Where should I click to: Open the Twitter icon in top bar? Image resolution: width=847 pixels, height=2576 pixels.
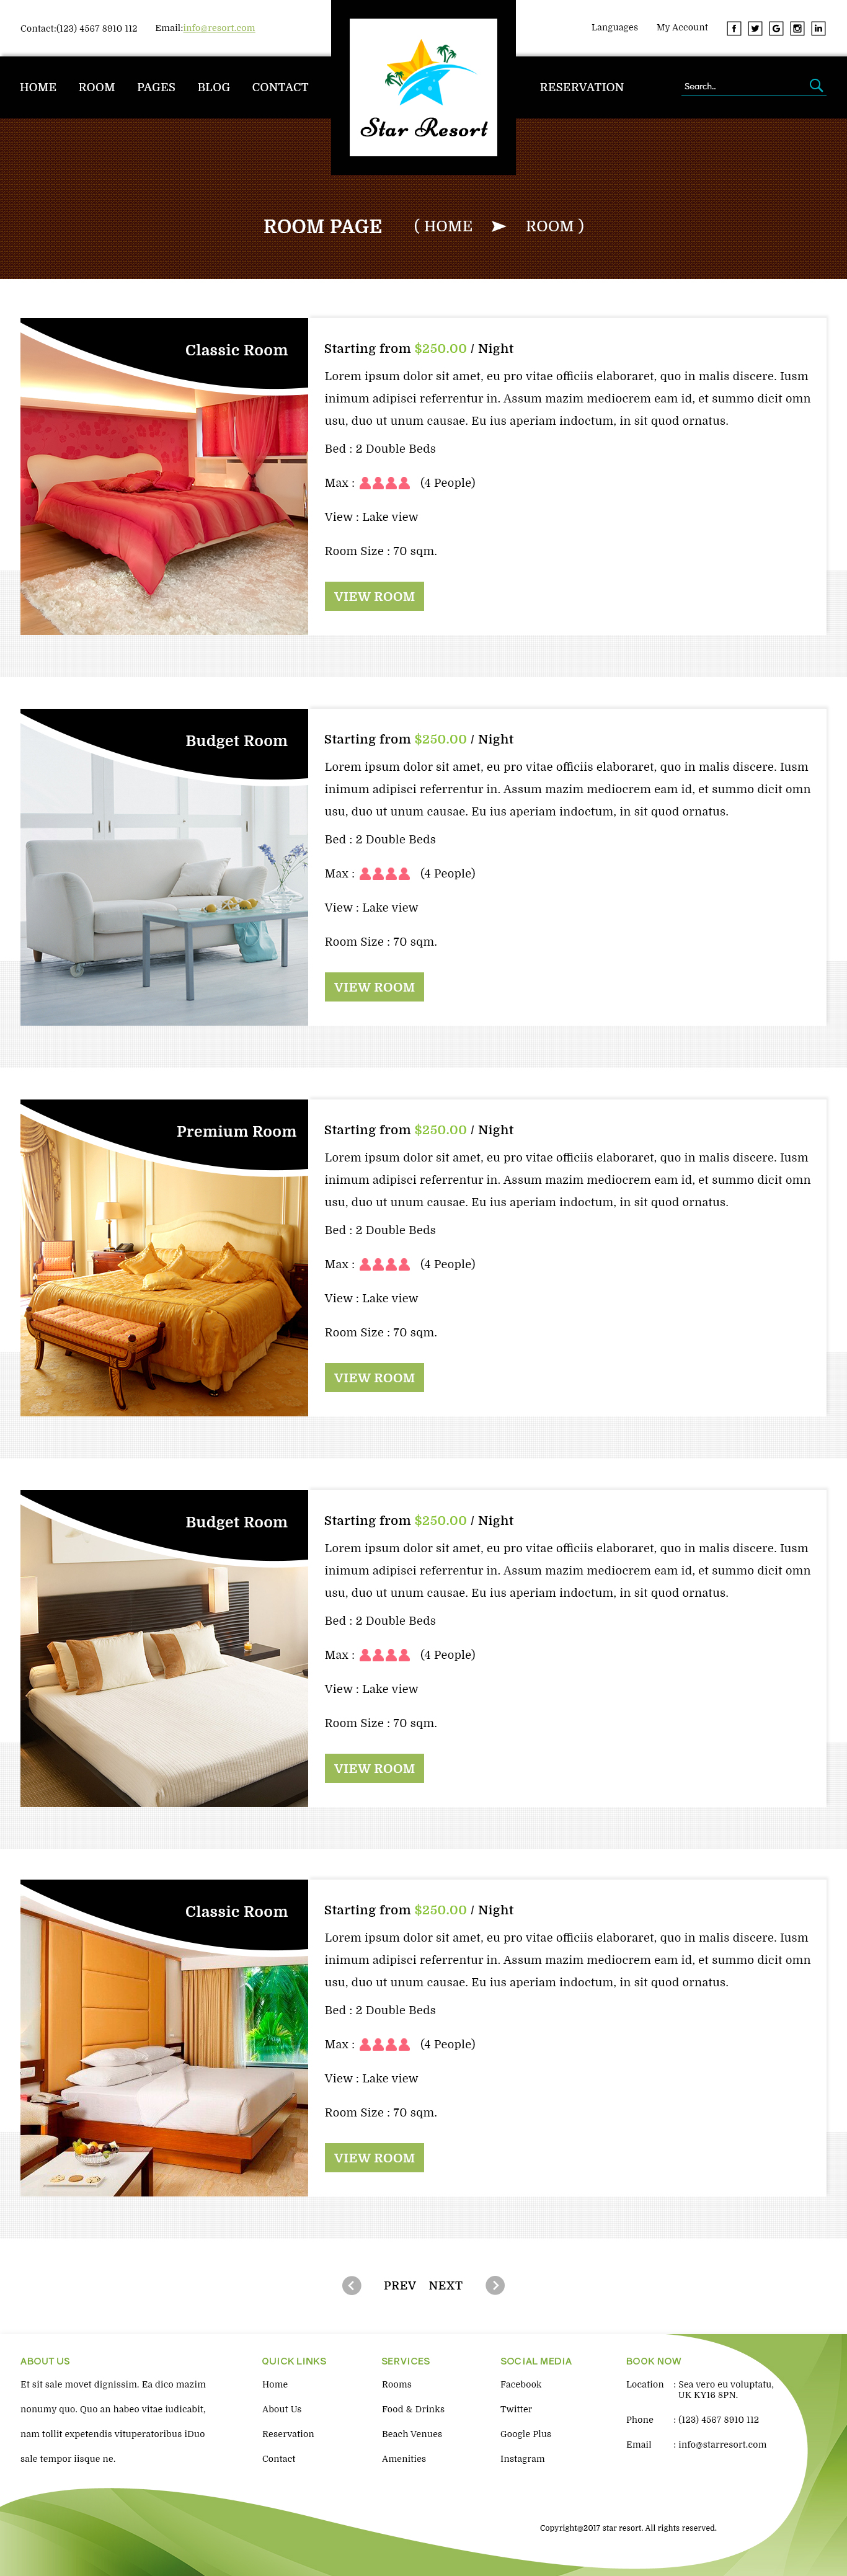(x=755, y=28)
